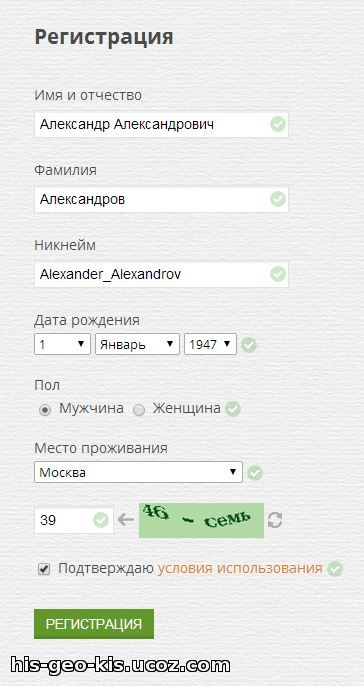Expand the Москва residence dropdown
The height and width of the screenshot is (686, 364).
pos(138,472)
